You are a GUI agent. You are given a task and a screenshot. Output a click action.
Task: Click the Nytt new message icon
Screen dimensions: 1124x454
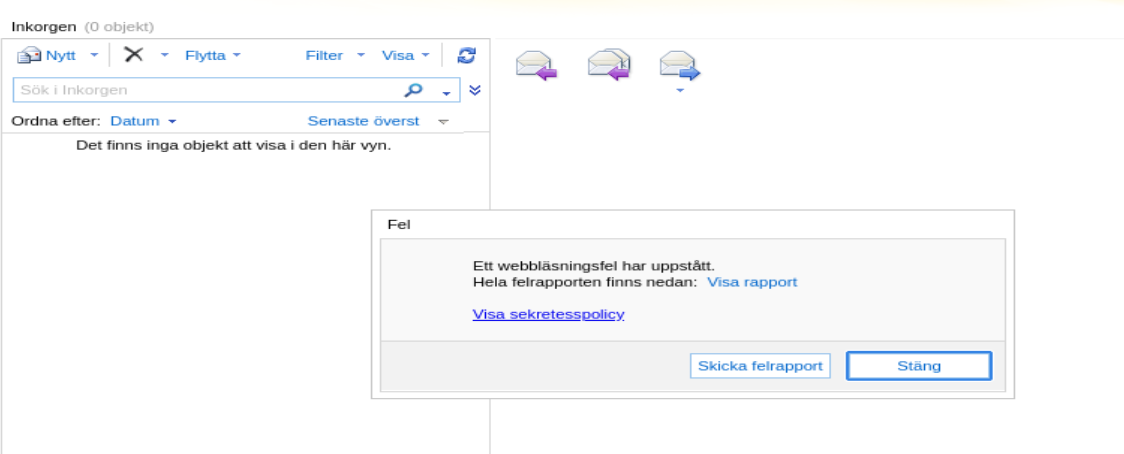click(x=30, y=56)
